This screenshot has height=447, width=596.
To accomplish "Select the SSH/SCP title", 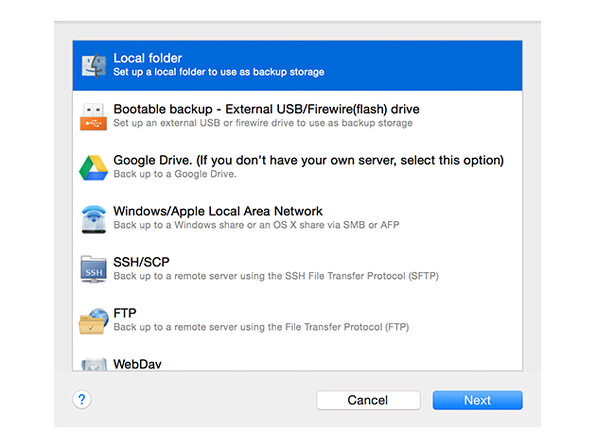I will click(141, 262).
